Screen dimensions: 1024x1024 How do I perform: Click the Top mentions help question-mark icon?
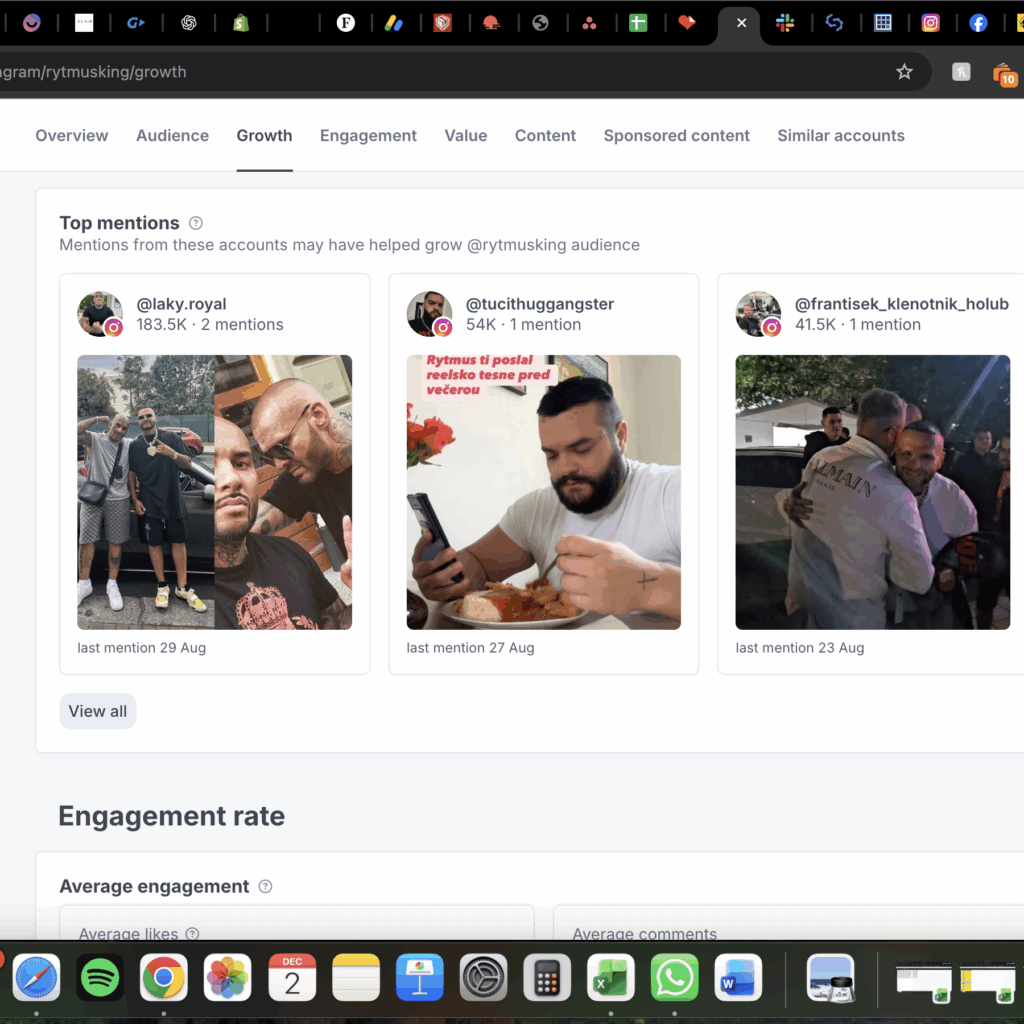pyautogui.click(x=196, y=223)
